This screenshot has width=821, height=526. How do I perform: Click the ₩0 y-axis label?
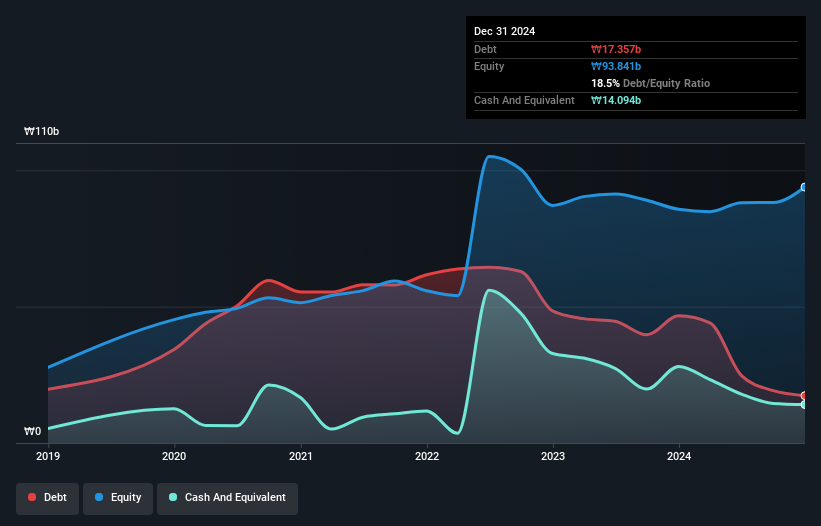coord(32,431)
